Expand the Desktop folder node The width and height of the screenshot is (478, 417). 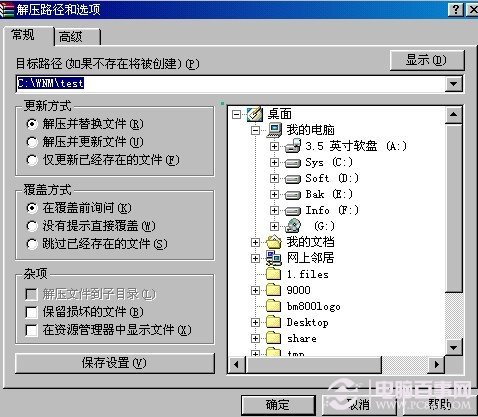[255, 322]
